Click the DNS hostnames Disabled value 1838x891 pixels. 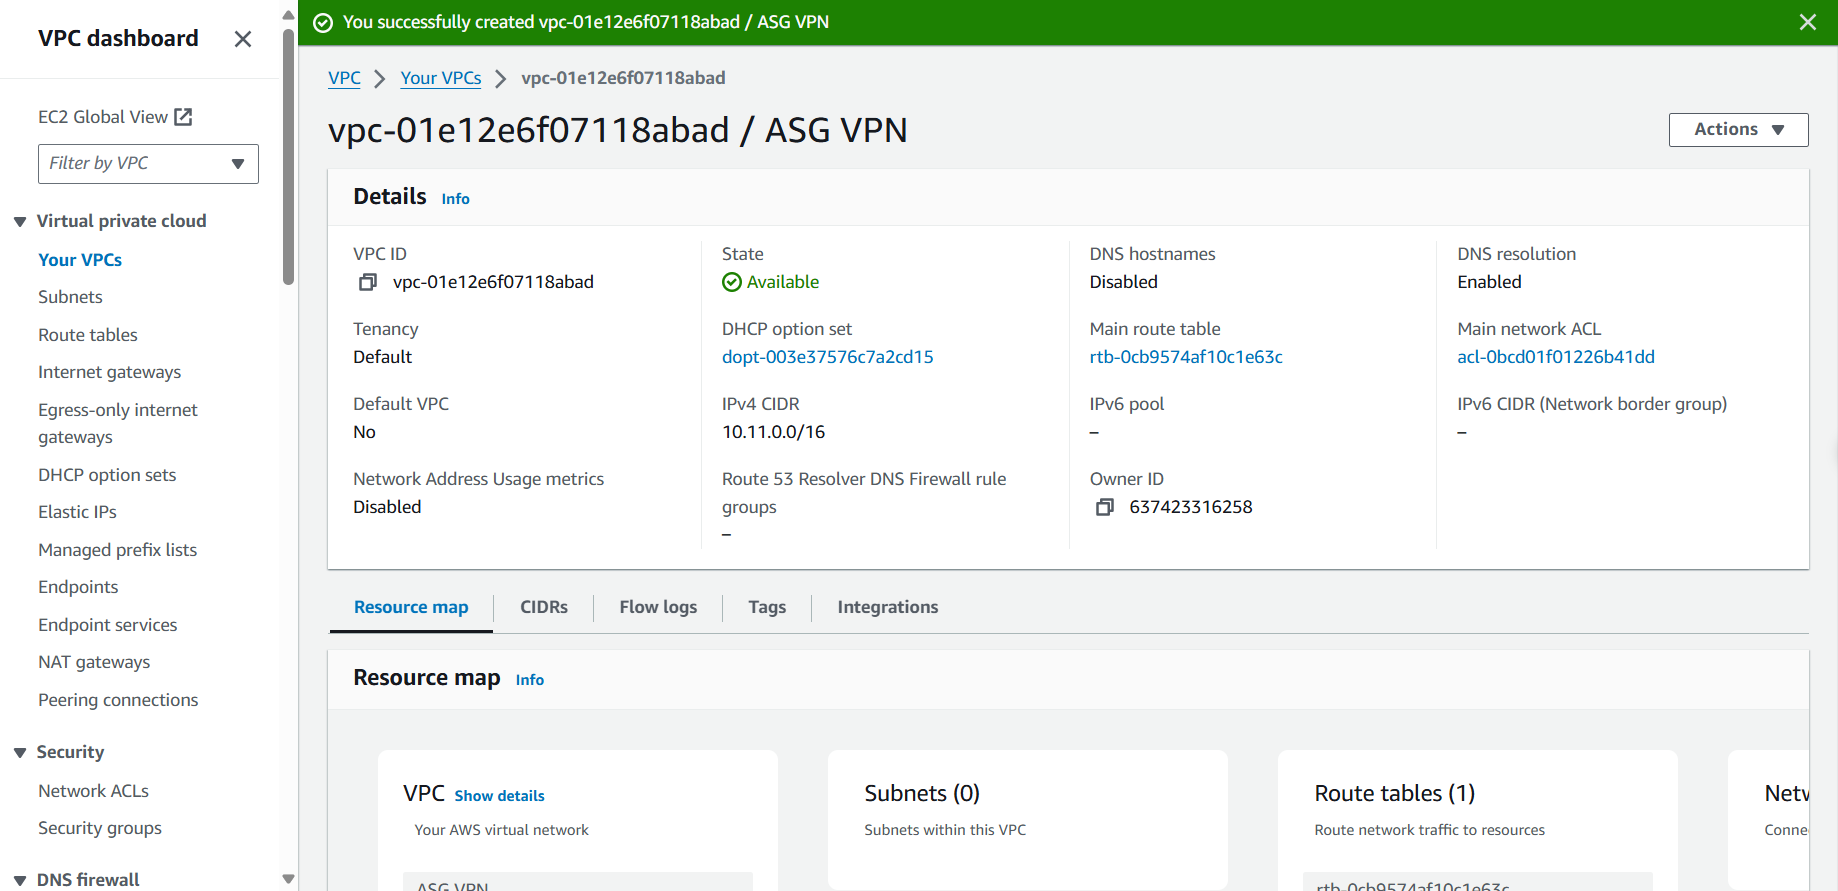point(1124,282)
